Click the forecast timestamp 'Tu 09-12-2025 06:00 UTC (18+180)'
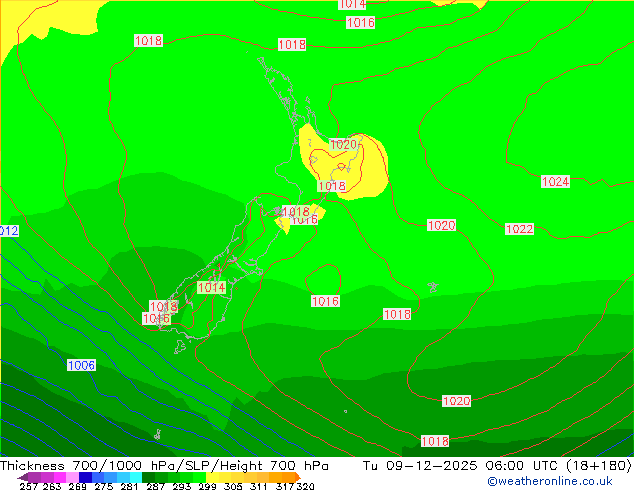The width and height of the screenshot is (634, 490). [x=497, y=465]
